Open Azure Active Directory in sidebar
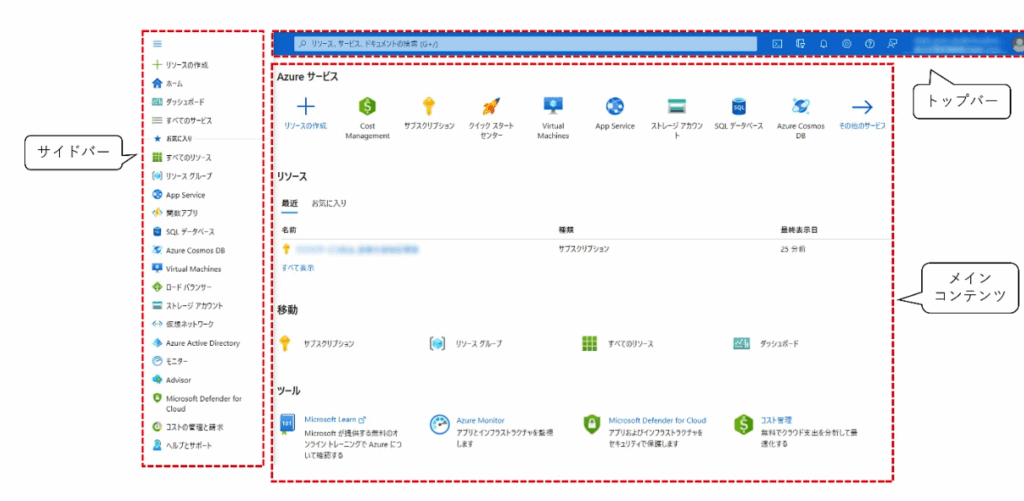1024x501 pixels. click(x=202, y=343)
